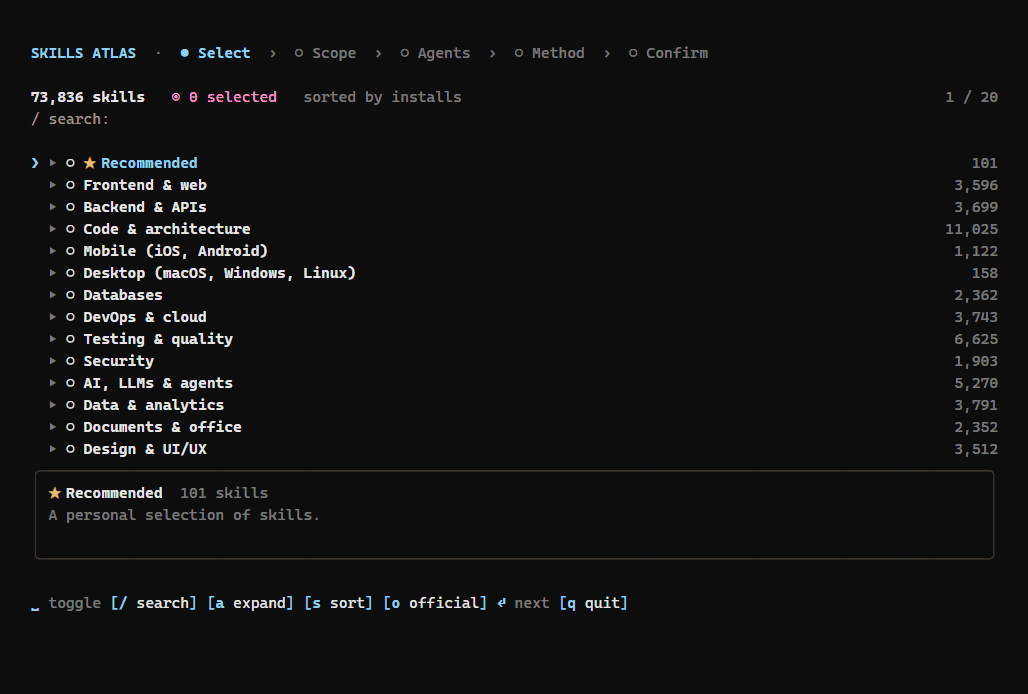This screenshot has height=694, width=1028.
Task: Click the 11,025 count for Code & architecture
Action: point(971,229)
